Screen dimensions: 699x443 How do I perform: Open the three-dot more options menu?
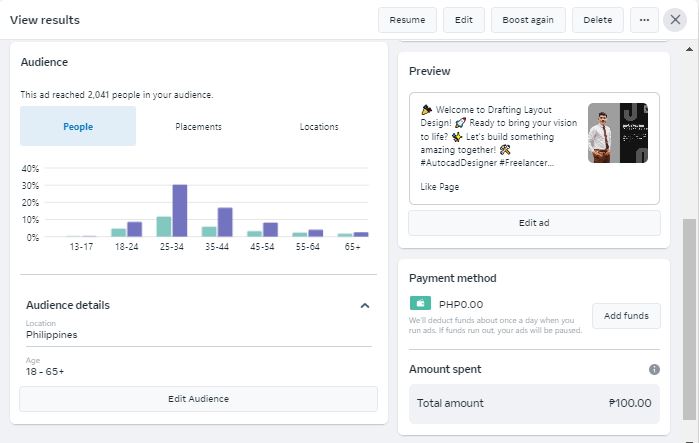(645, 20)
